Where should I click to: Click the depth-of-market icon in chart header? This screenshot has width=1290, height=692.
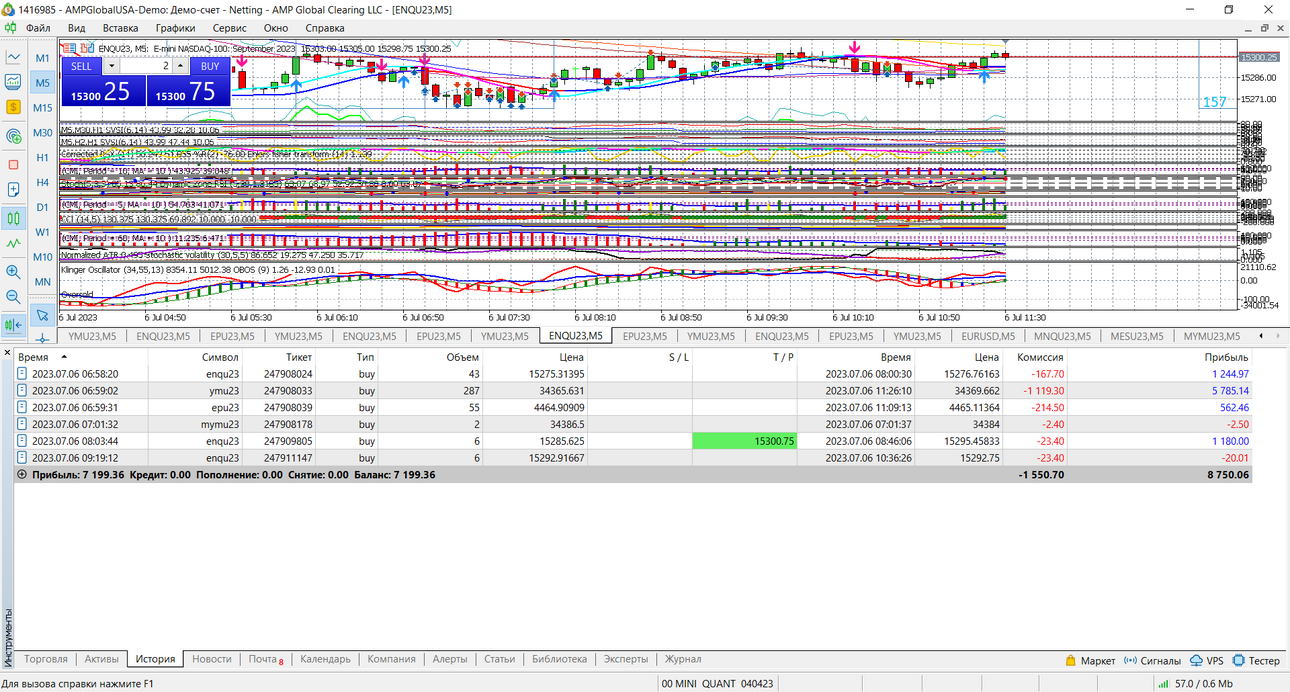pyautogui.click(x=69, y=47)
